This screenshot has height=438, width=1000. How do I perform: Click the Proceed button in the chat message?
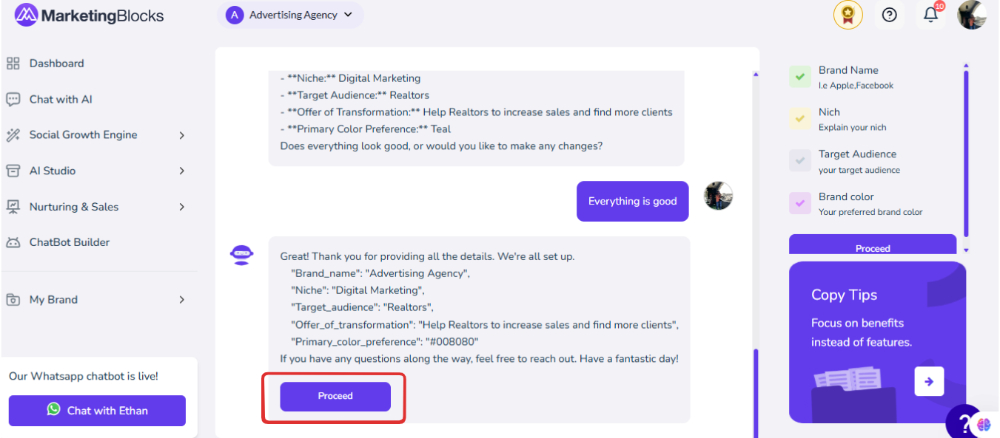(335, 397)
